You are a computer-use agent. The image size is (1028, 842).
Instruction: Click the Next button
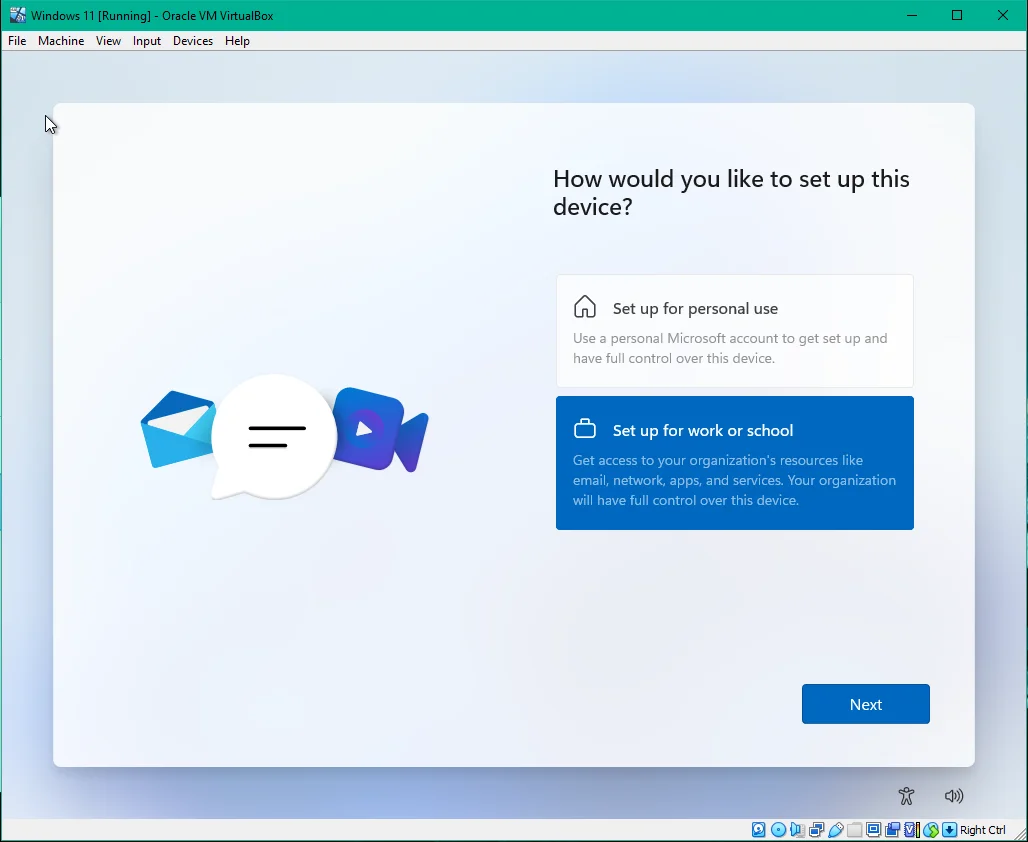point(865,704)
